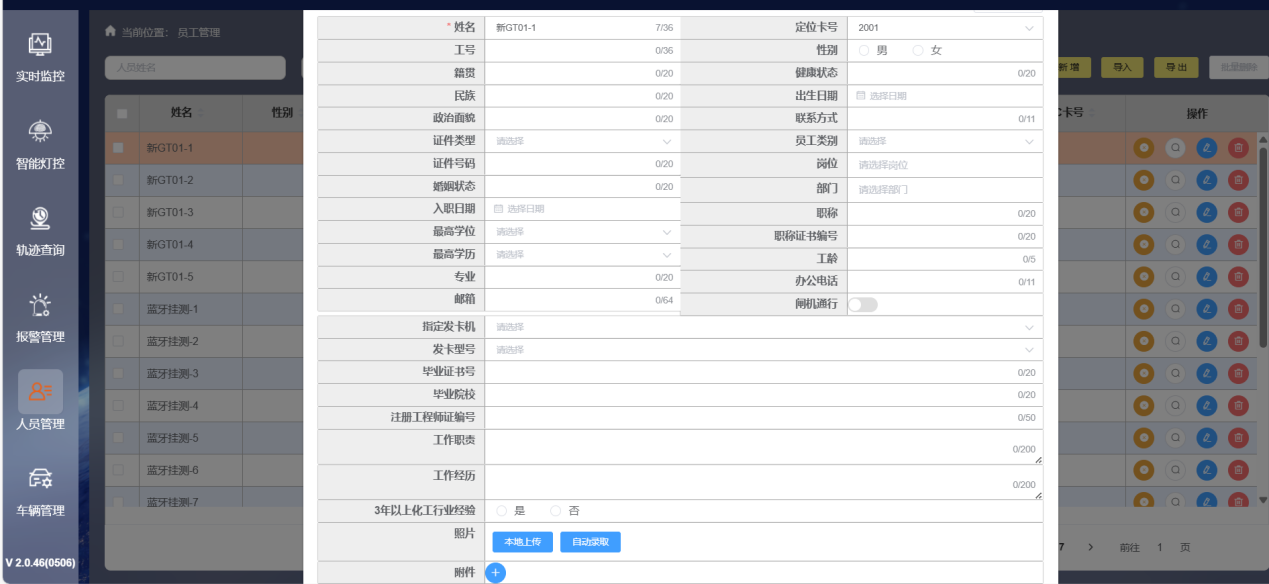Click the blue plus icon beside 附件

click(496, 573)
